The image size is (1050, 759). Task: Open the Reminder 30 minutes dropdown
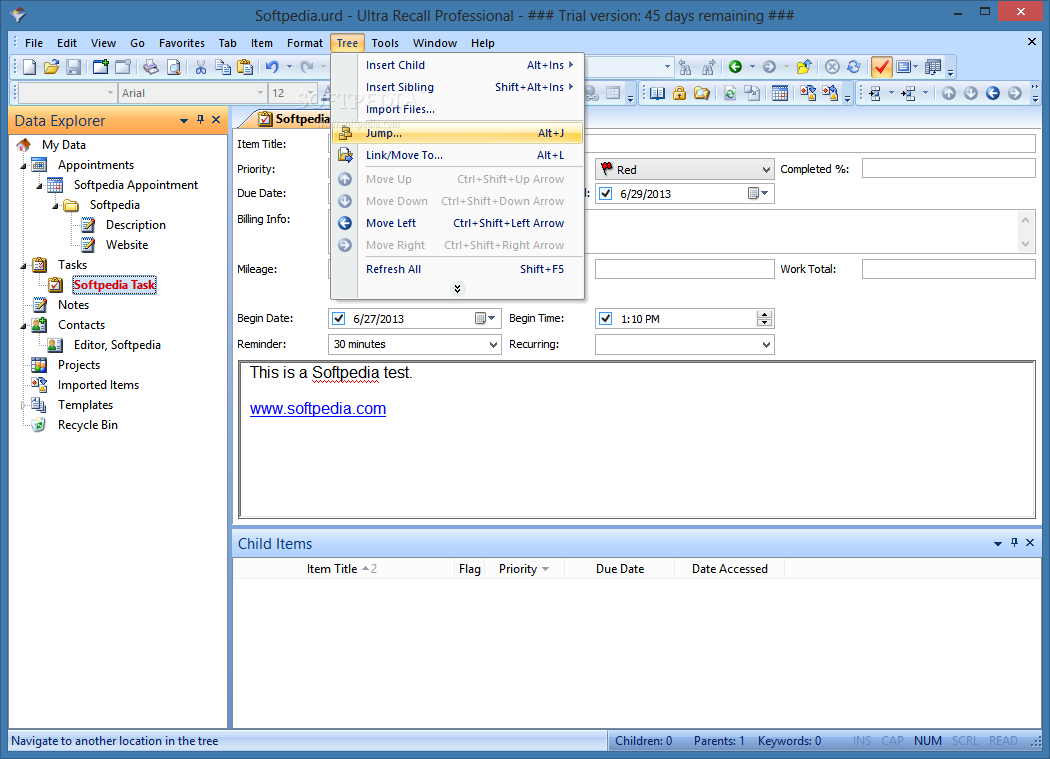[x=494, y=345]
